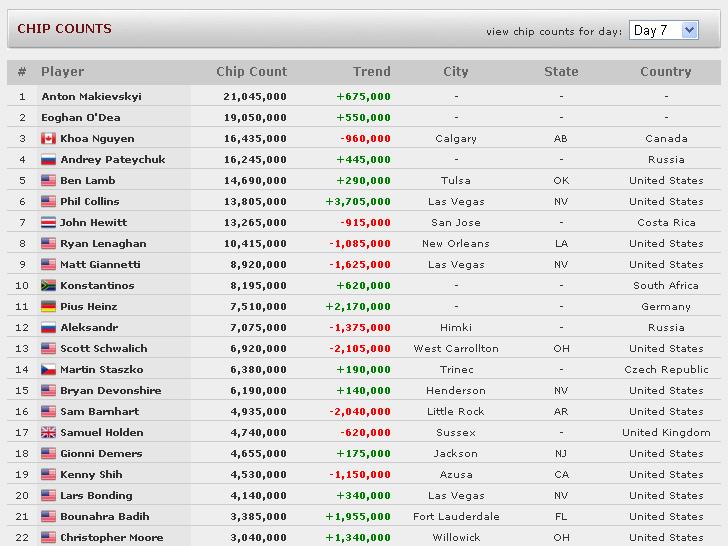Select the Player column header
This screenshot has height=546, width=728.
[x=63, y=72]
